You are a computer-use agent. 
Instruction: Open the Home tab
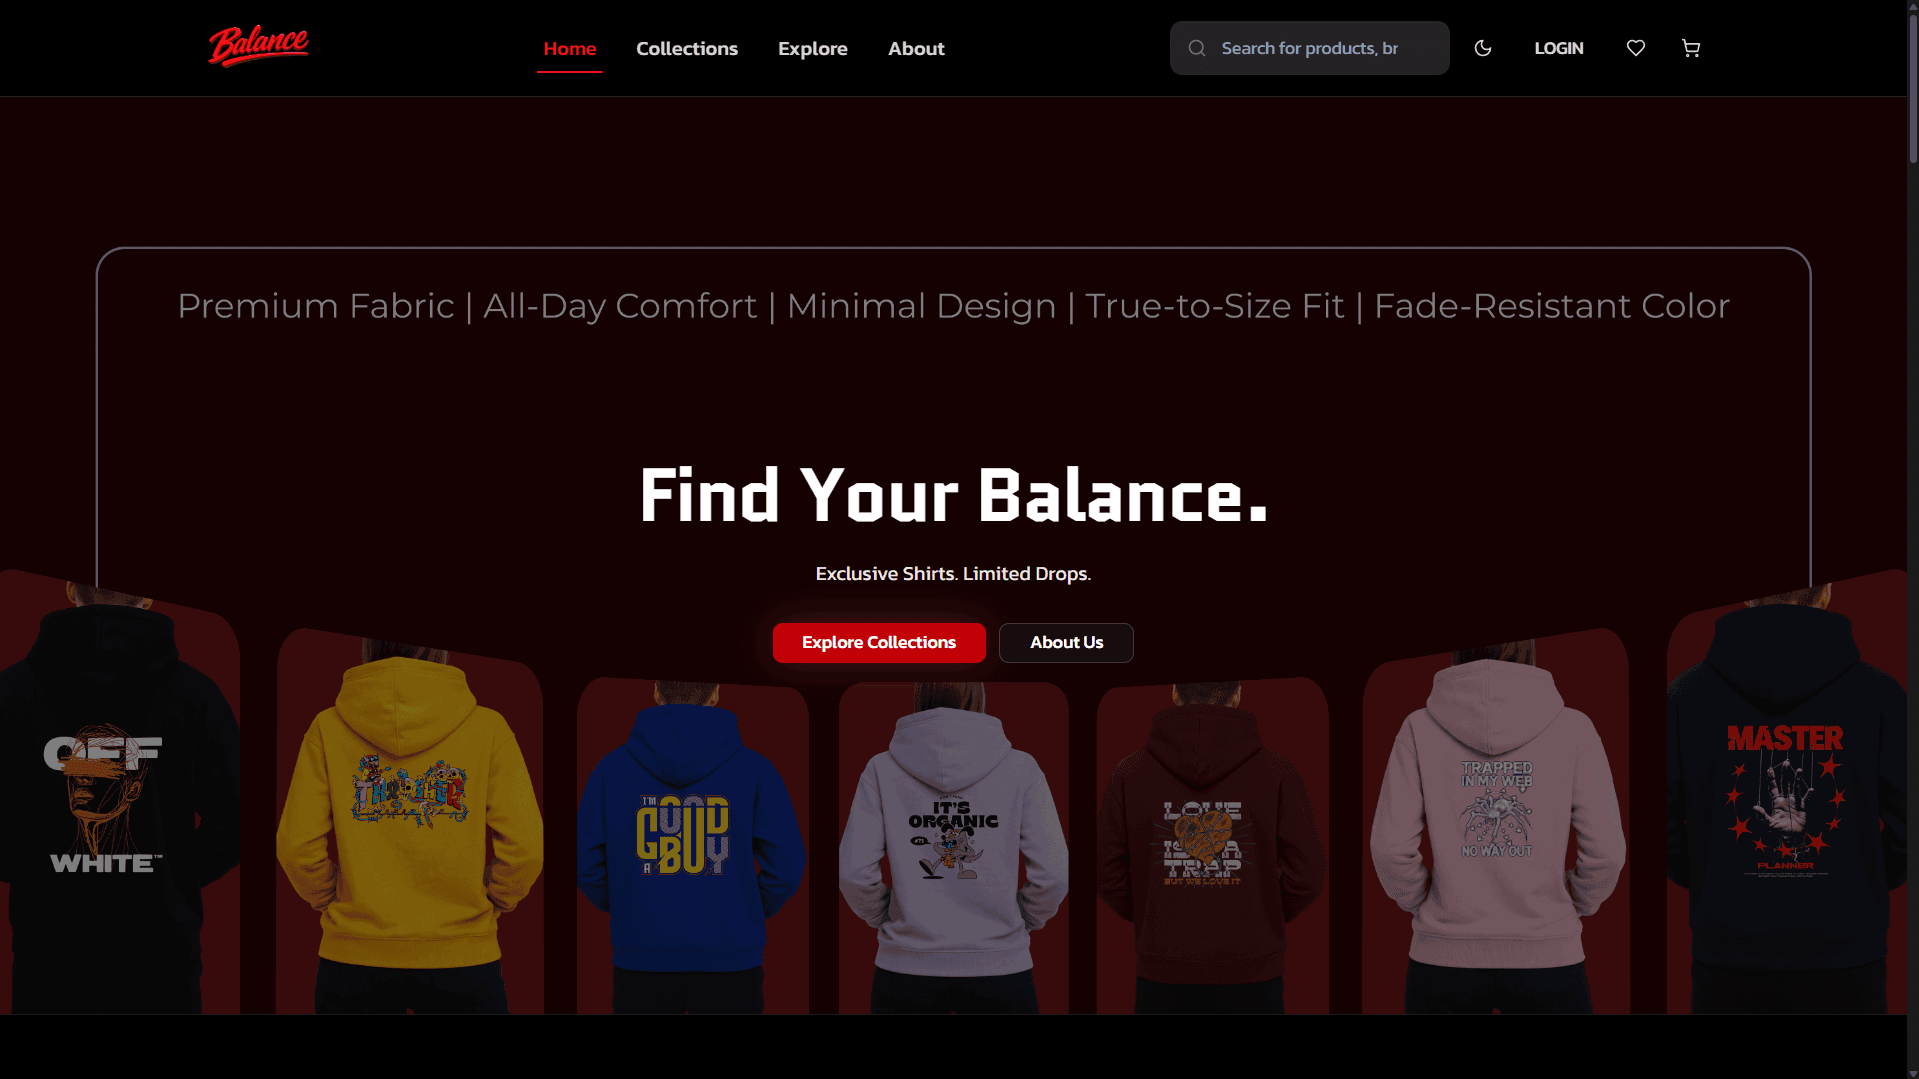point(569,48)
